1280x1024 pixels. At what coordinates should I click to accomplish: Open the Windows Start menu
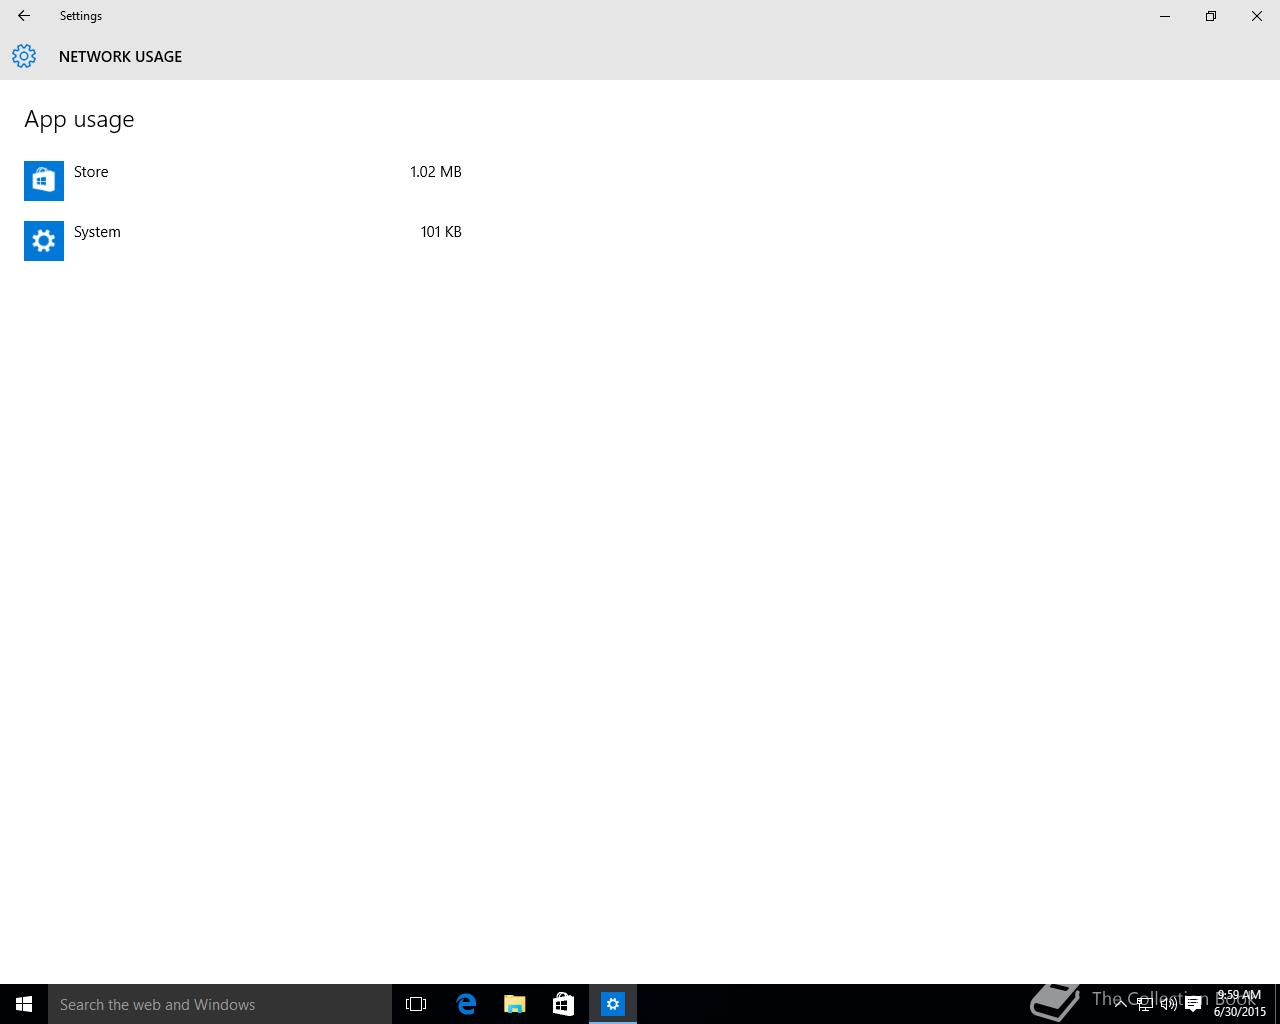[x=24, y=1004]
